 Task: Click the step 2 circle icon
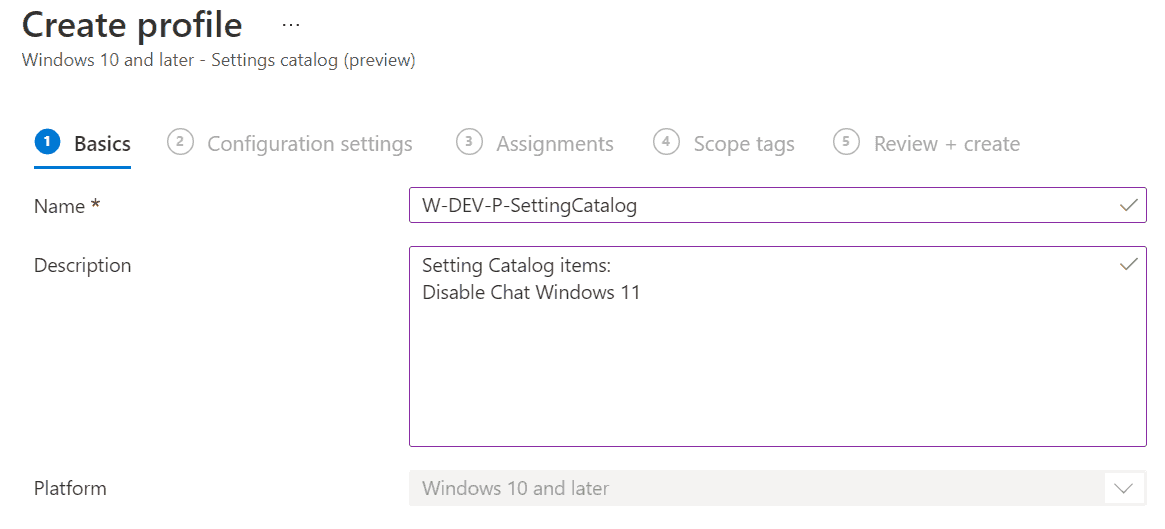click(180, 142)
